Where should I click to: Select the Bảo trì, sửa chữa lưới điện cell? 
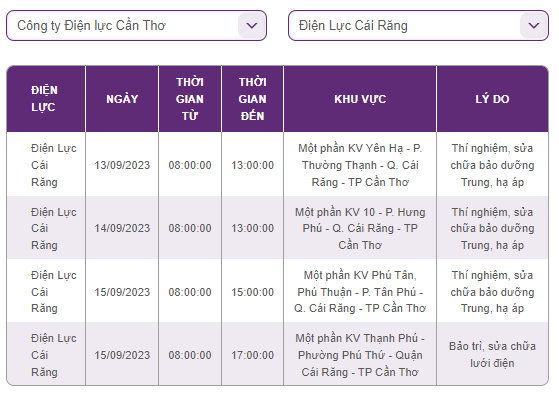492,355
